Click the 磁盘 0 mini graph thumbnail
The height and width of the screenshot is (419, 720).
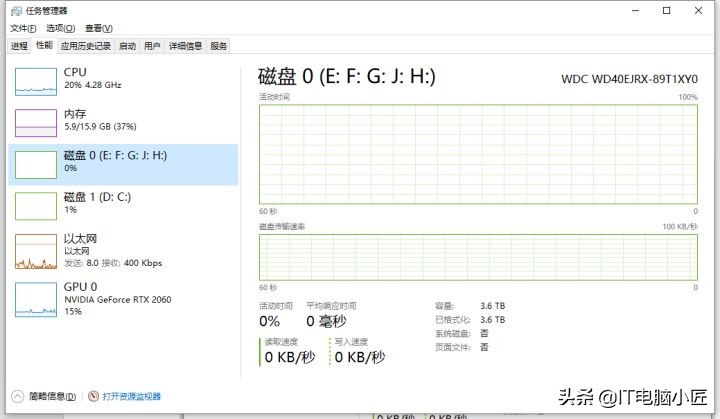[x=36, y=164]
